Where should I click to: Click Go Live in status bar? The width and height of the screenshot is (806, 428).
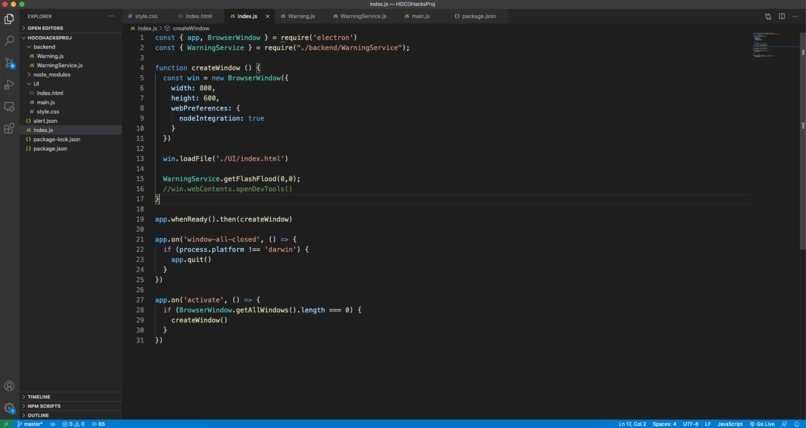pos(762,424)
